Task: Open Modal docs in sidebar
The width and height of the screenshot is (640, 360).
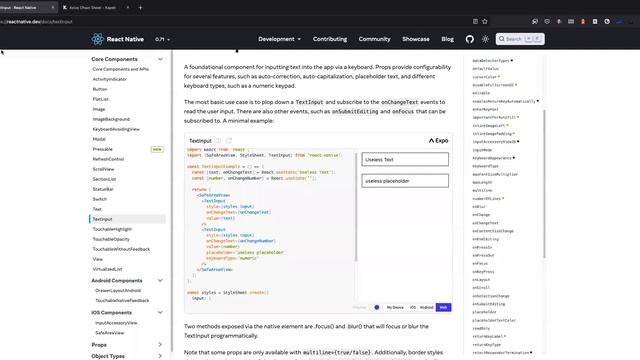Action: pyautogui.click(x=99, y=139)
